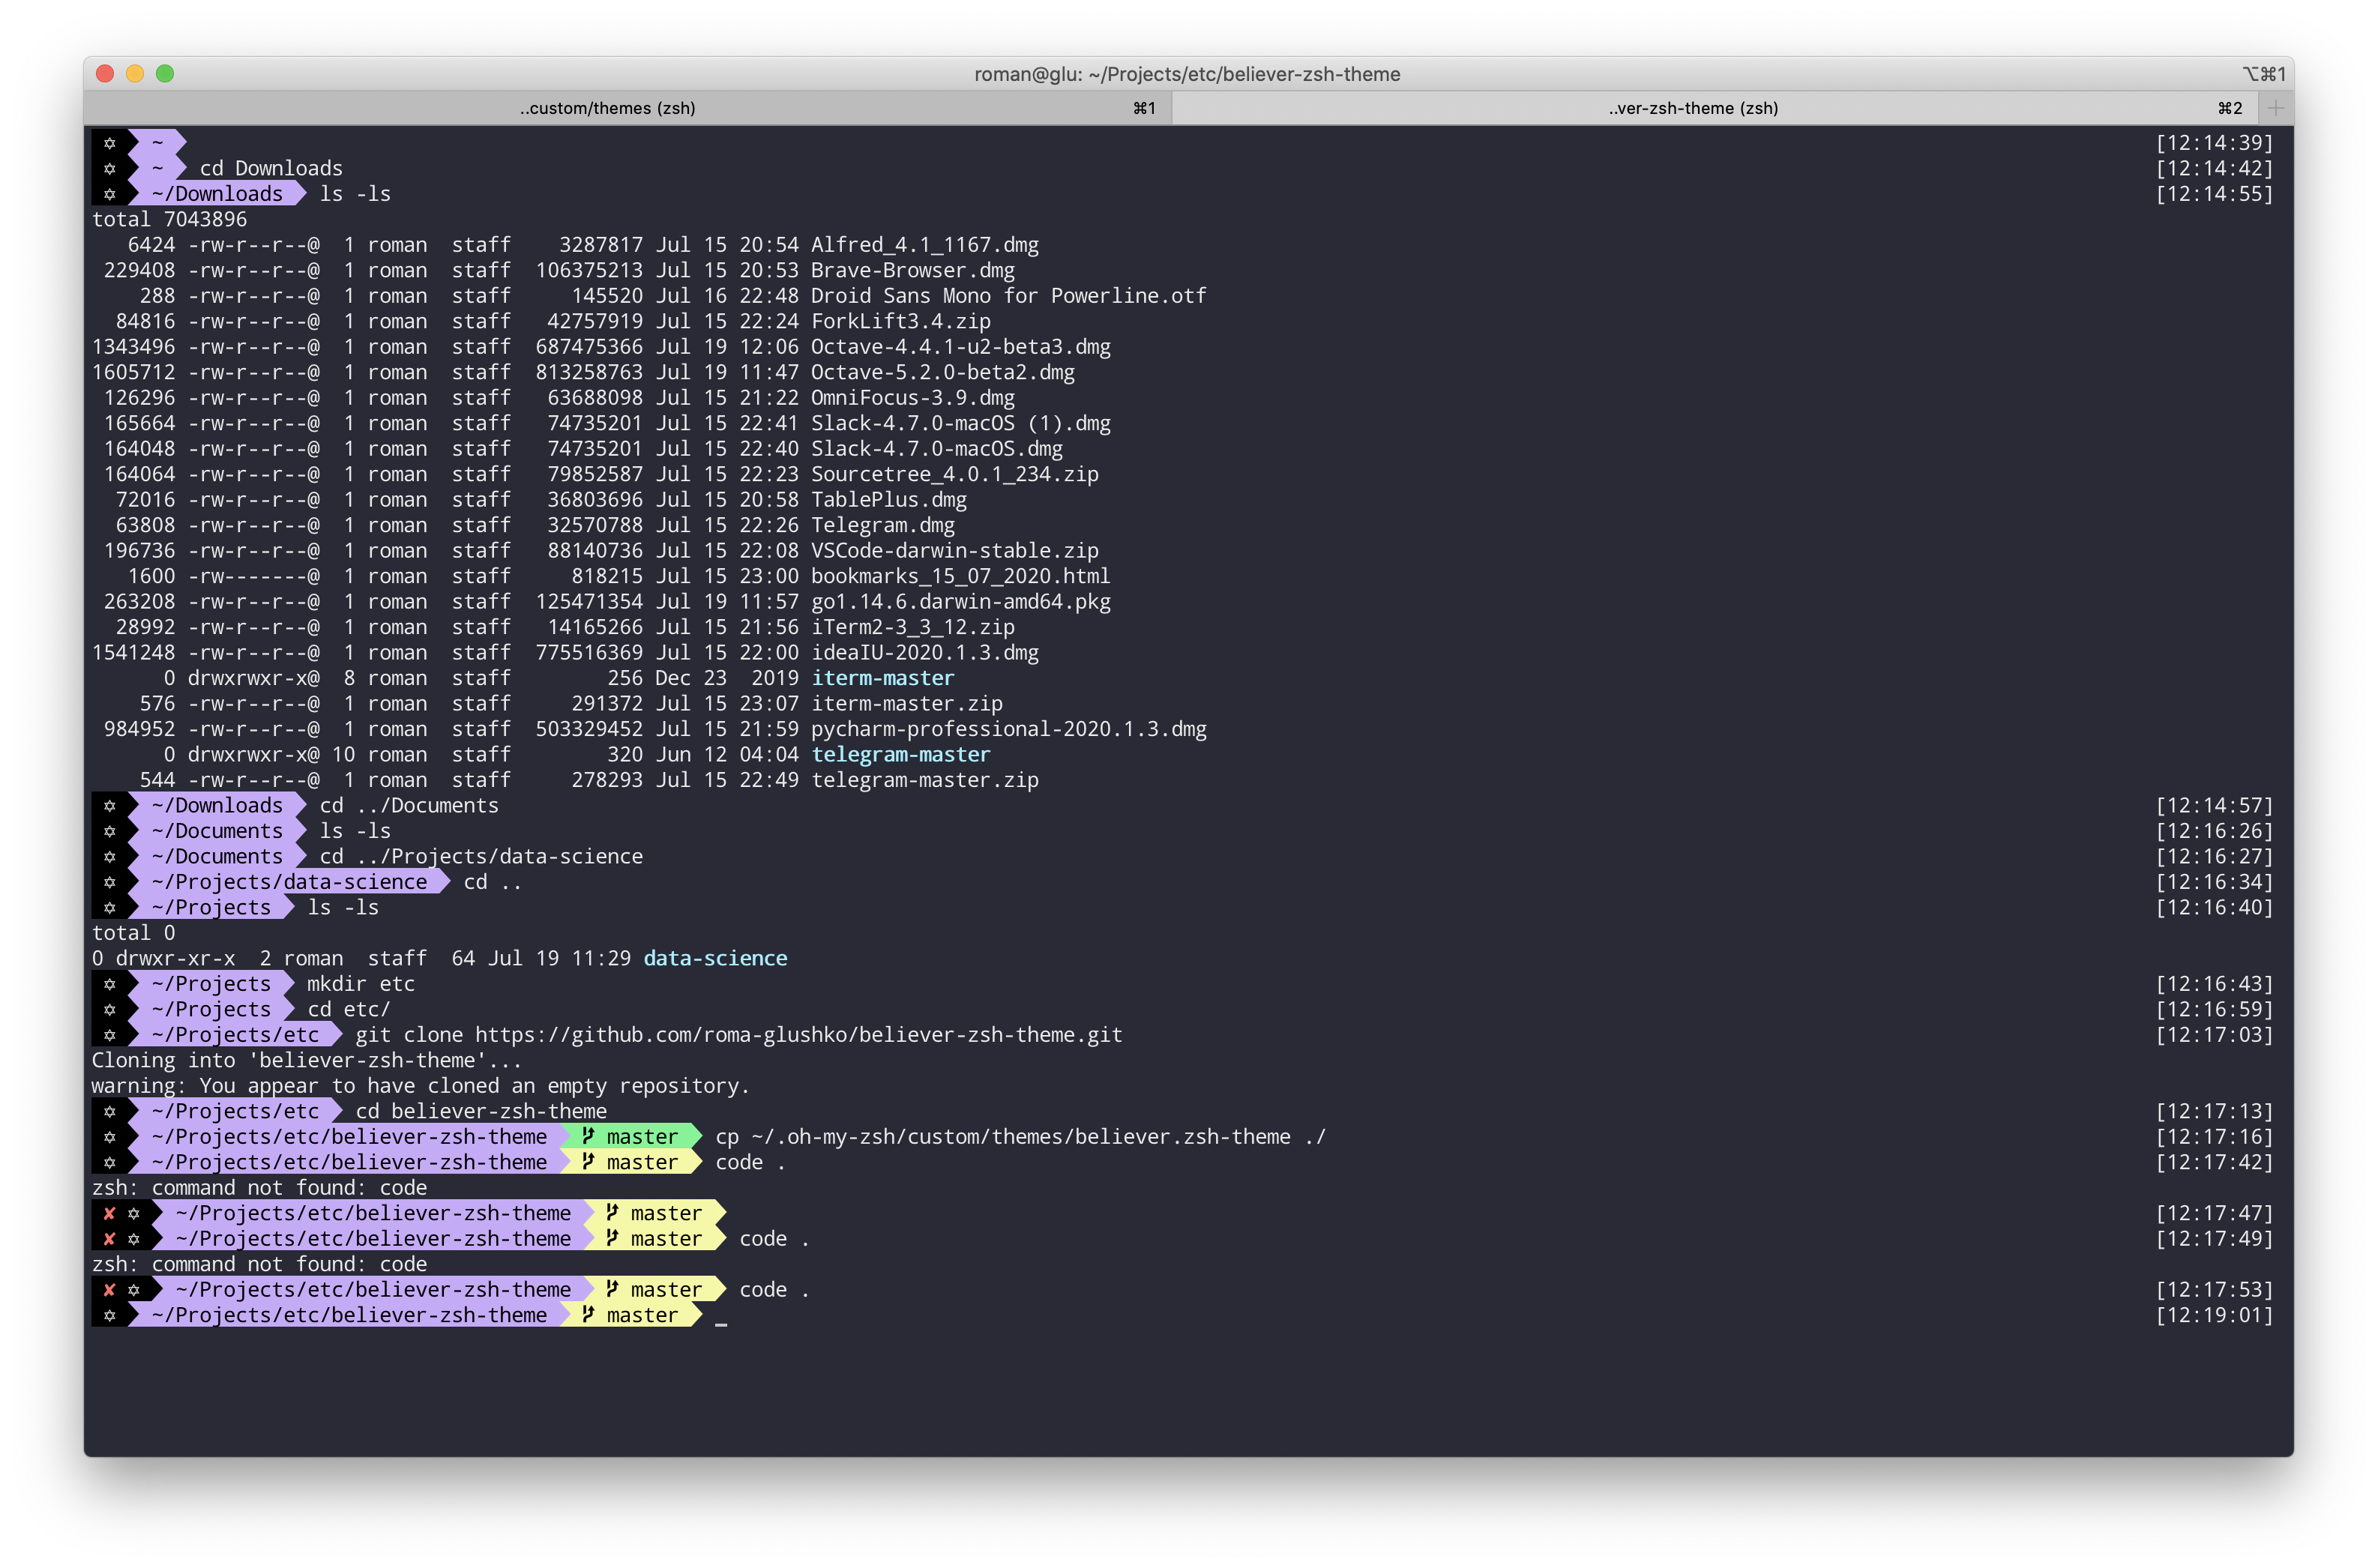Click branch icon on last prompt line

[588, 1315]
